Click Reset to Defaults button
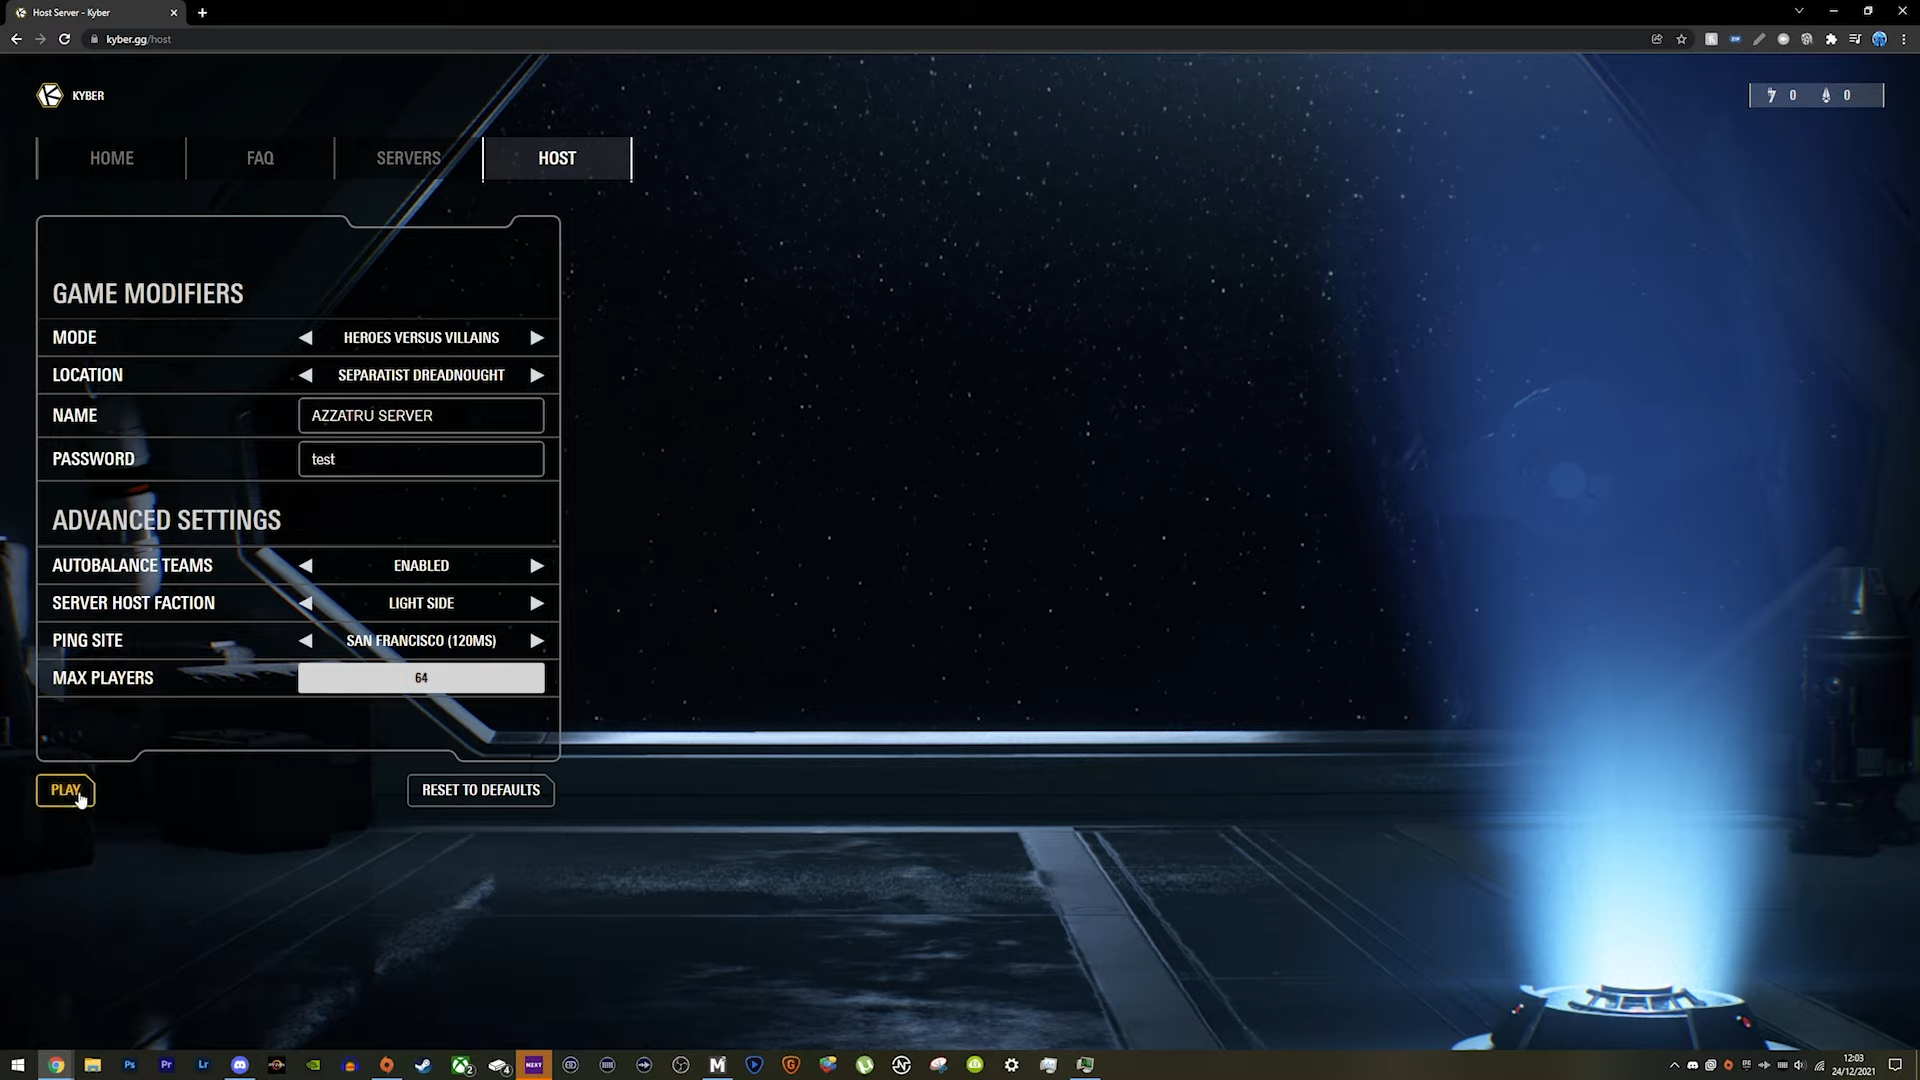Viewport: 1920px width, 1080px height. click(x=481, y=790)
